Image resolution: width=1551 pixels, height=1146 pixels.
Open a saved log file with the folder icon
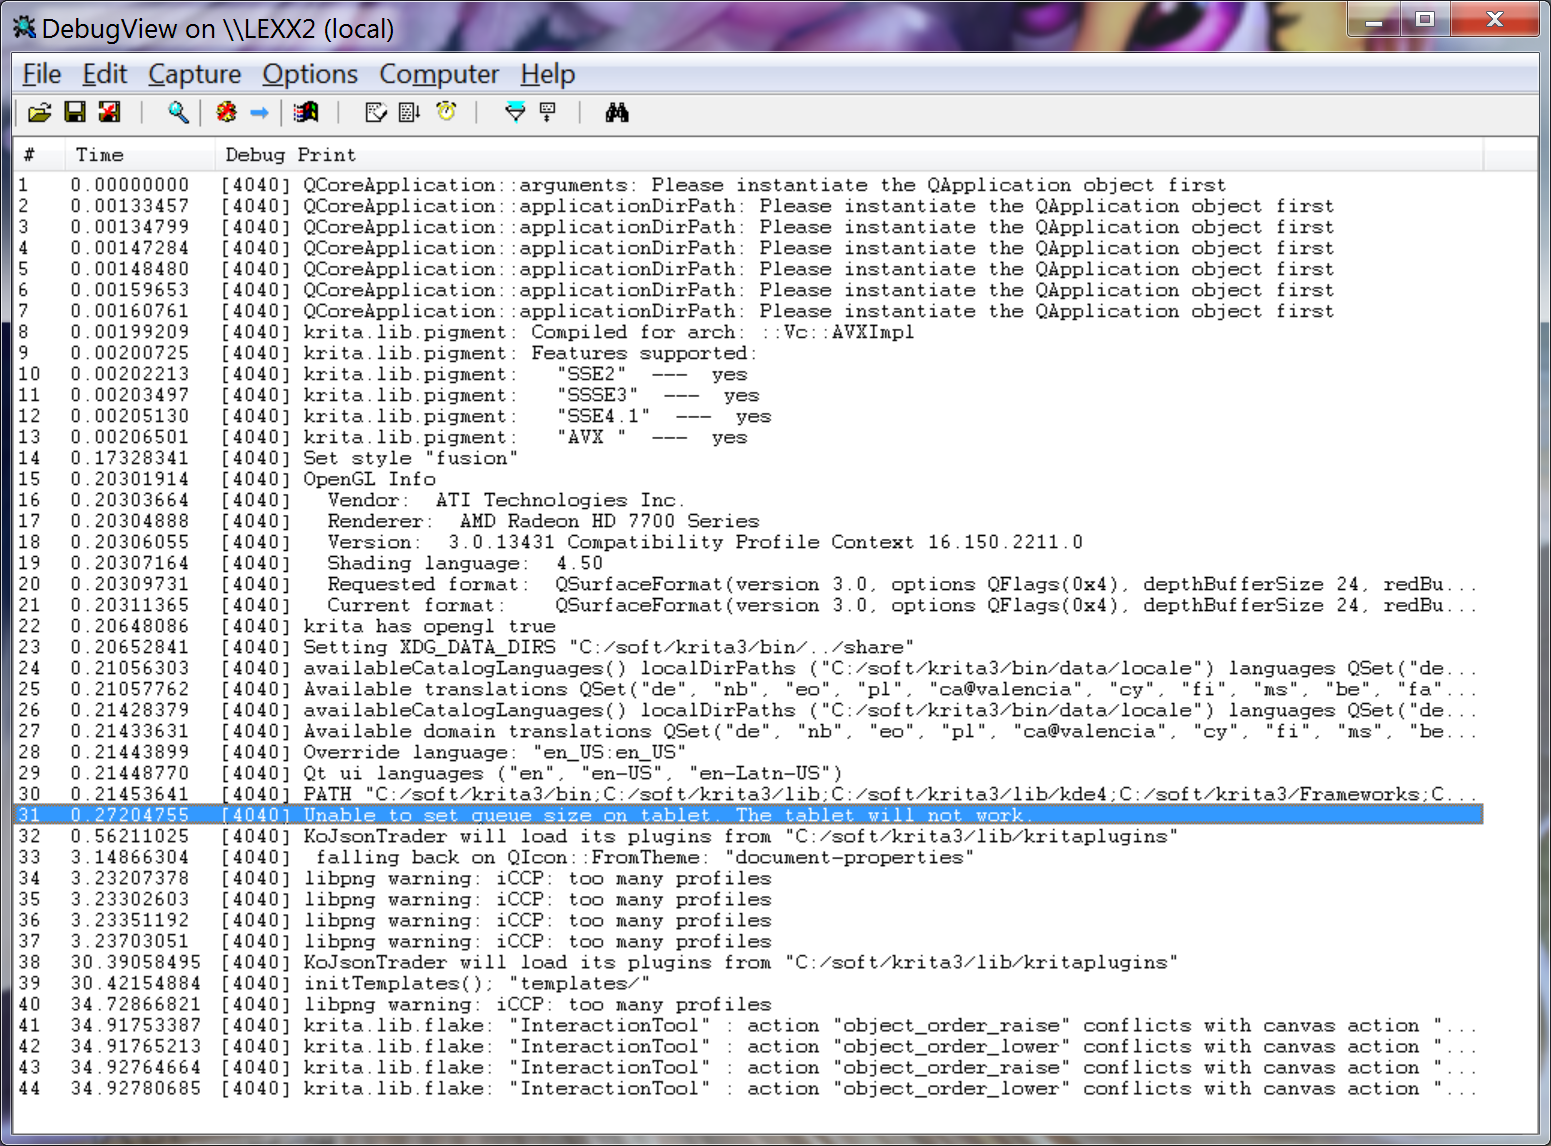(39, 112)
